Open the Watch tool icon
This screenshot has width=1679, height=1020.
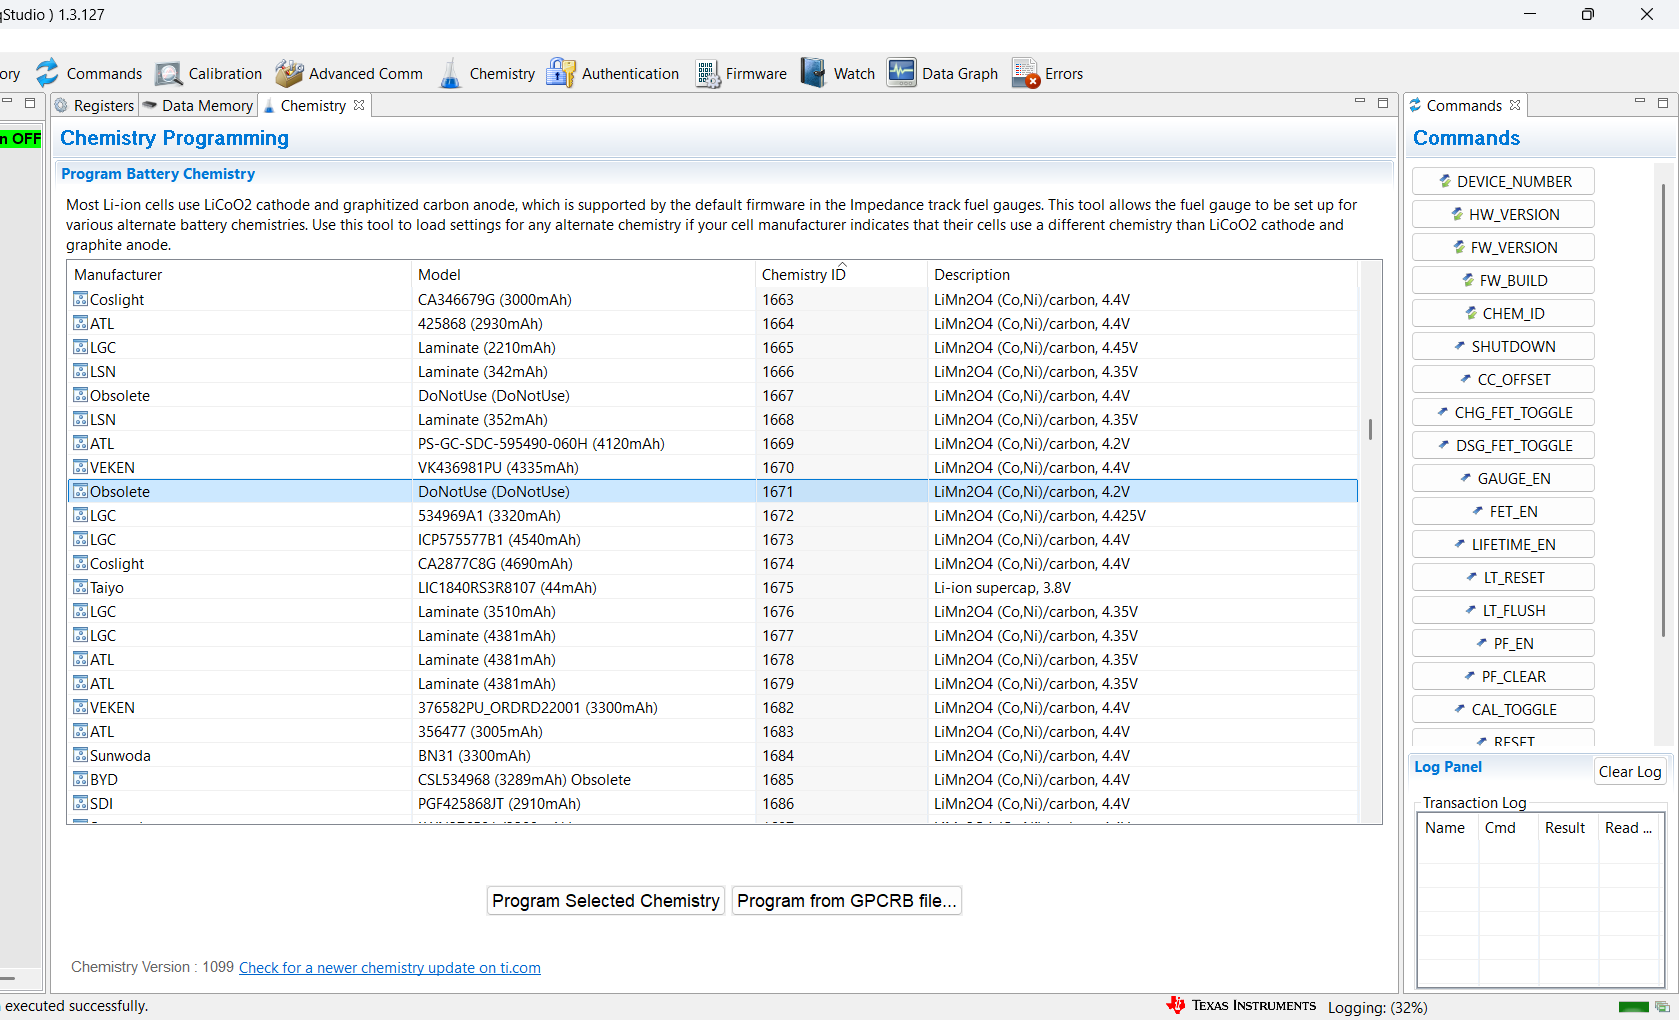coord(814,73)
